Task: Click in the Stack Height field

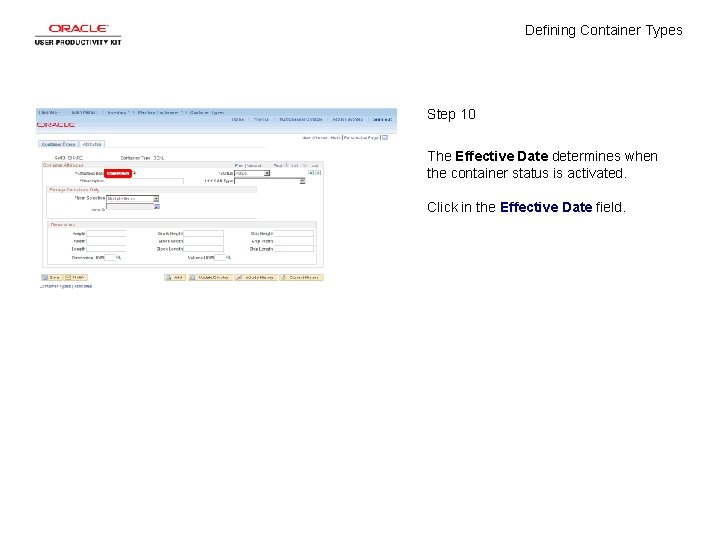Action: 203,234
